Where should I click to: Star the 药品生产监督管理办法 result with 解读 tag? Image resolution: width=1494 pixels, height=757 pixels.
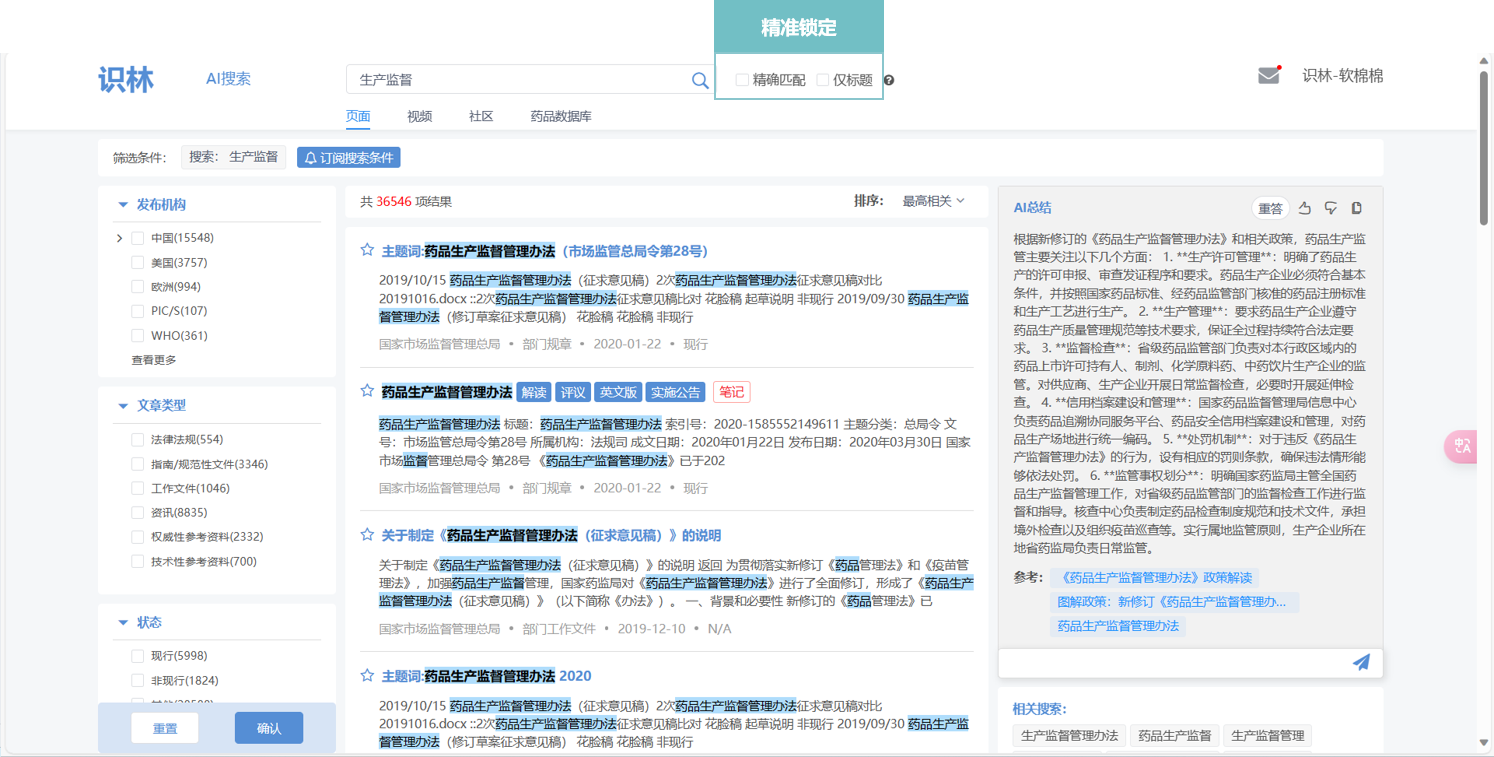[x=367, y=391]
